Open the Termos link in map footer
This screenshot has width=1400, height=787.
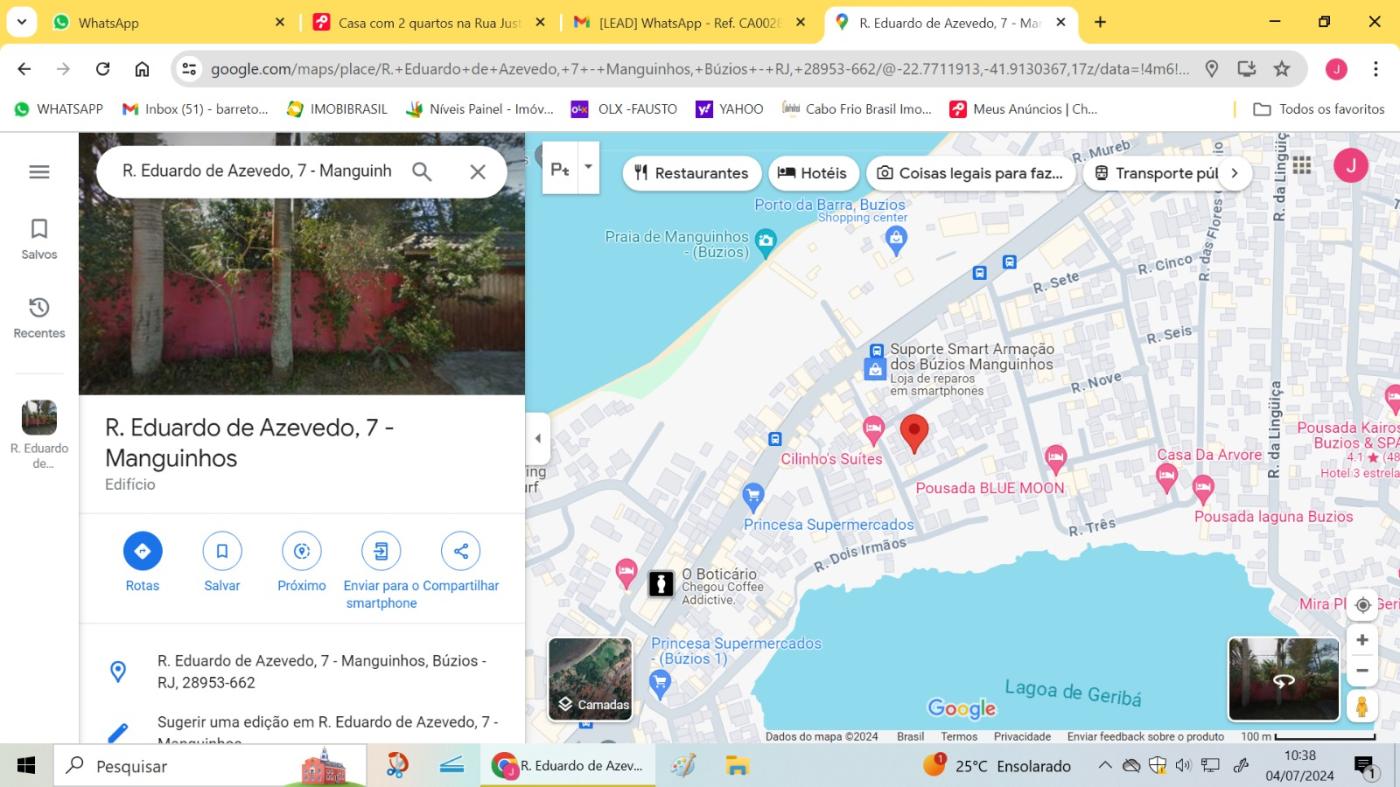point(959,736)
